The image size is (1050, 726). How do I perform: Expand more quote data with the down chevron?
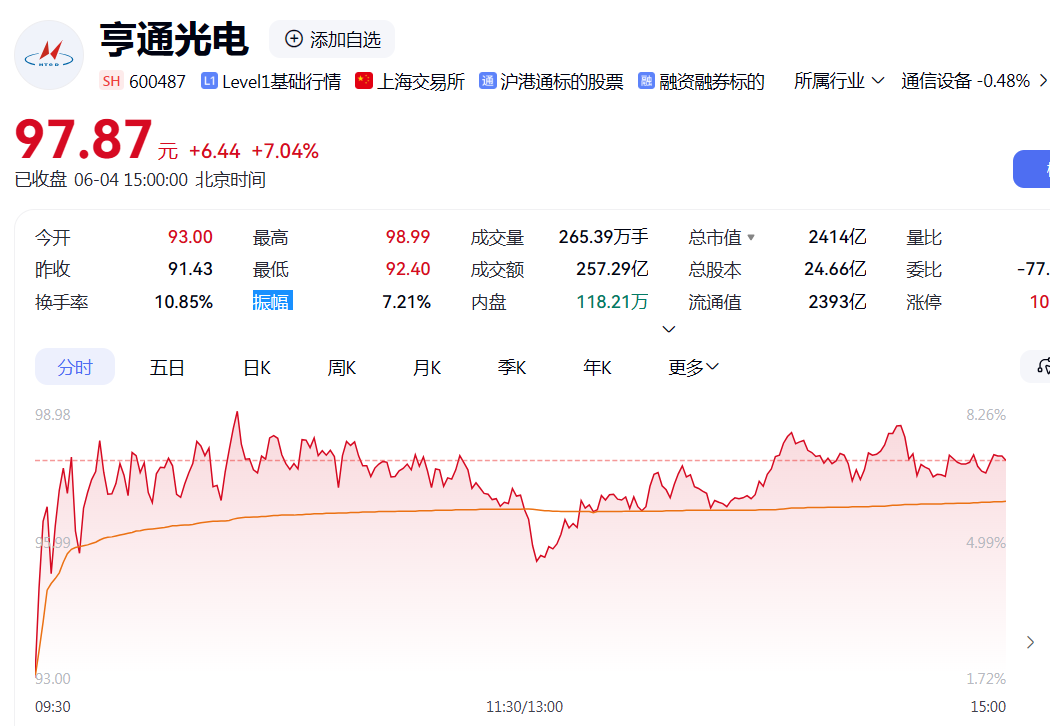point(668,329)
